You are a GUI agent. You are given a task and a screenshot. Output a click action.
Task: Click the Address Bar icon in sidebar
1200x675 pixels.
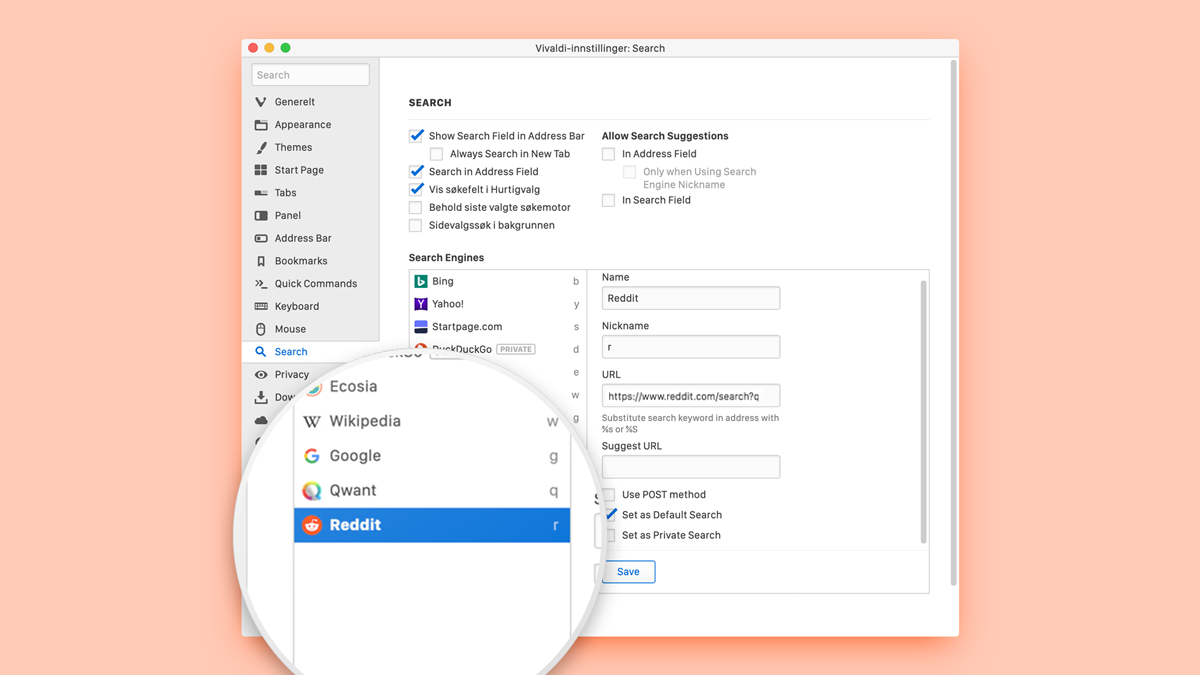261,238
